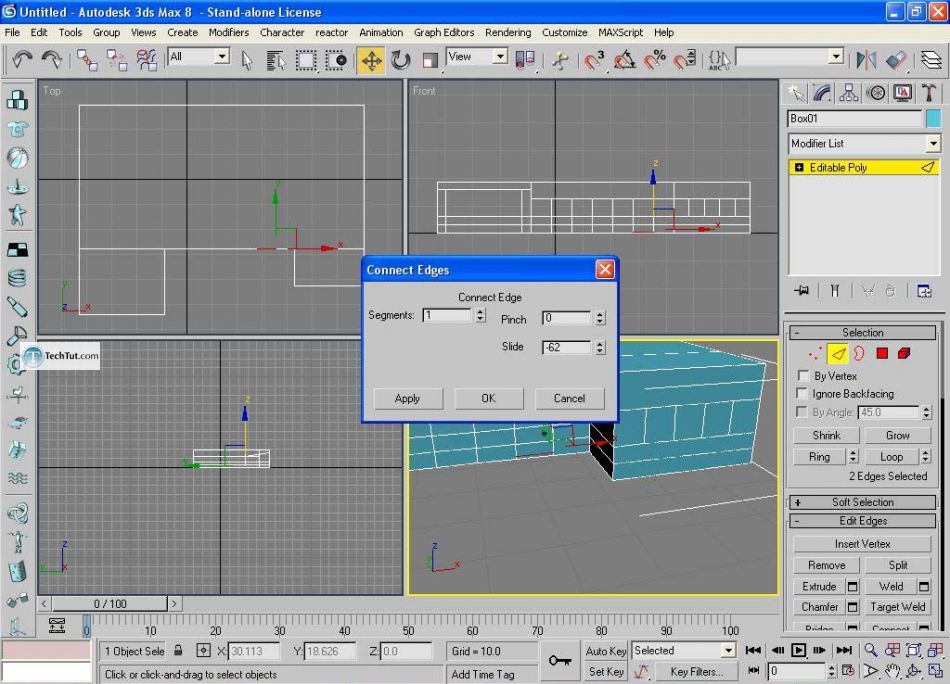950x684 pixels.
Task: Open the Layer Manager icon
Action: pyautogui.click(x=931, y=60)
